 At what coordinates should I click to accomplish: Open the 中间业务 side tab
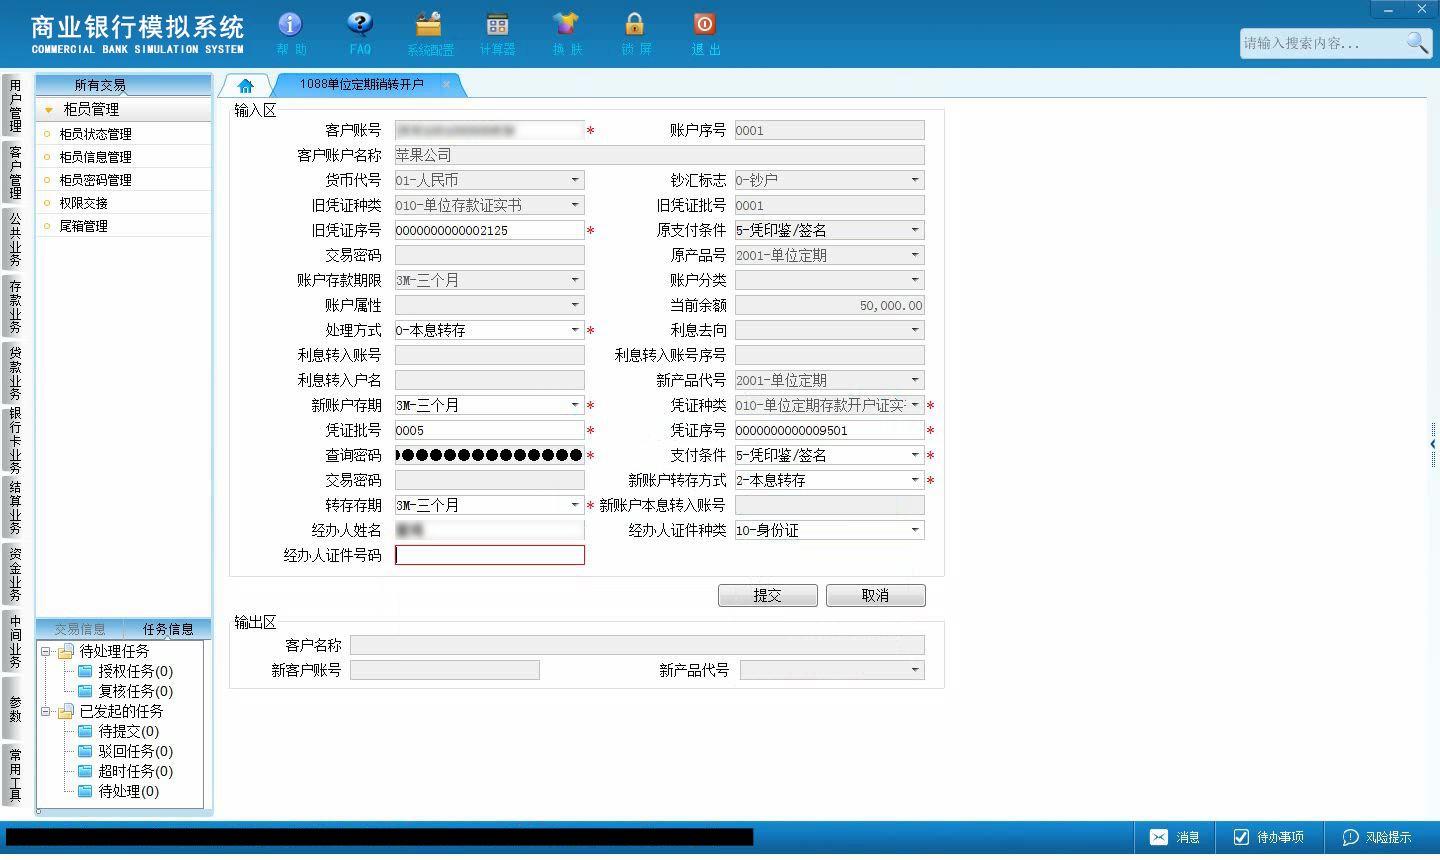click(x=15, y=641)
